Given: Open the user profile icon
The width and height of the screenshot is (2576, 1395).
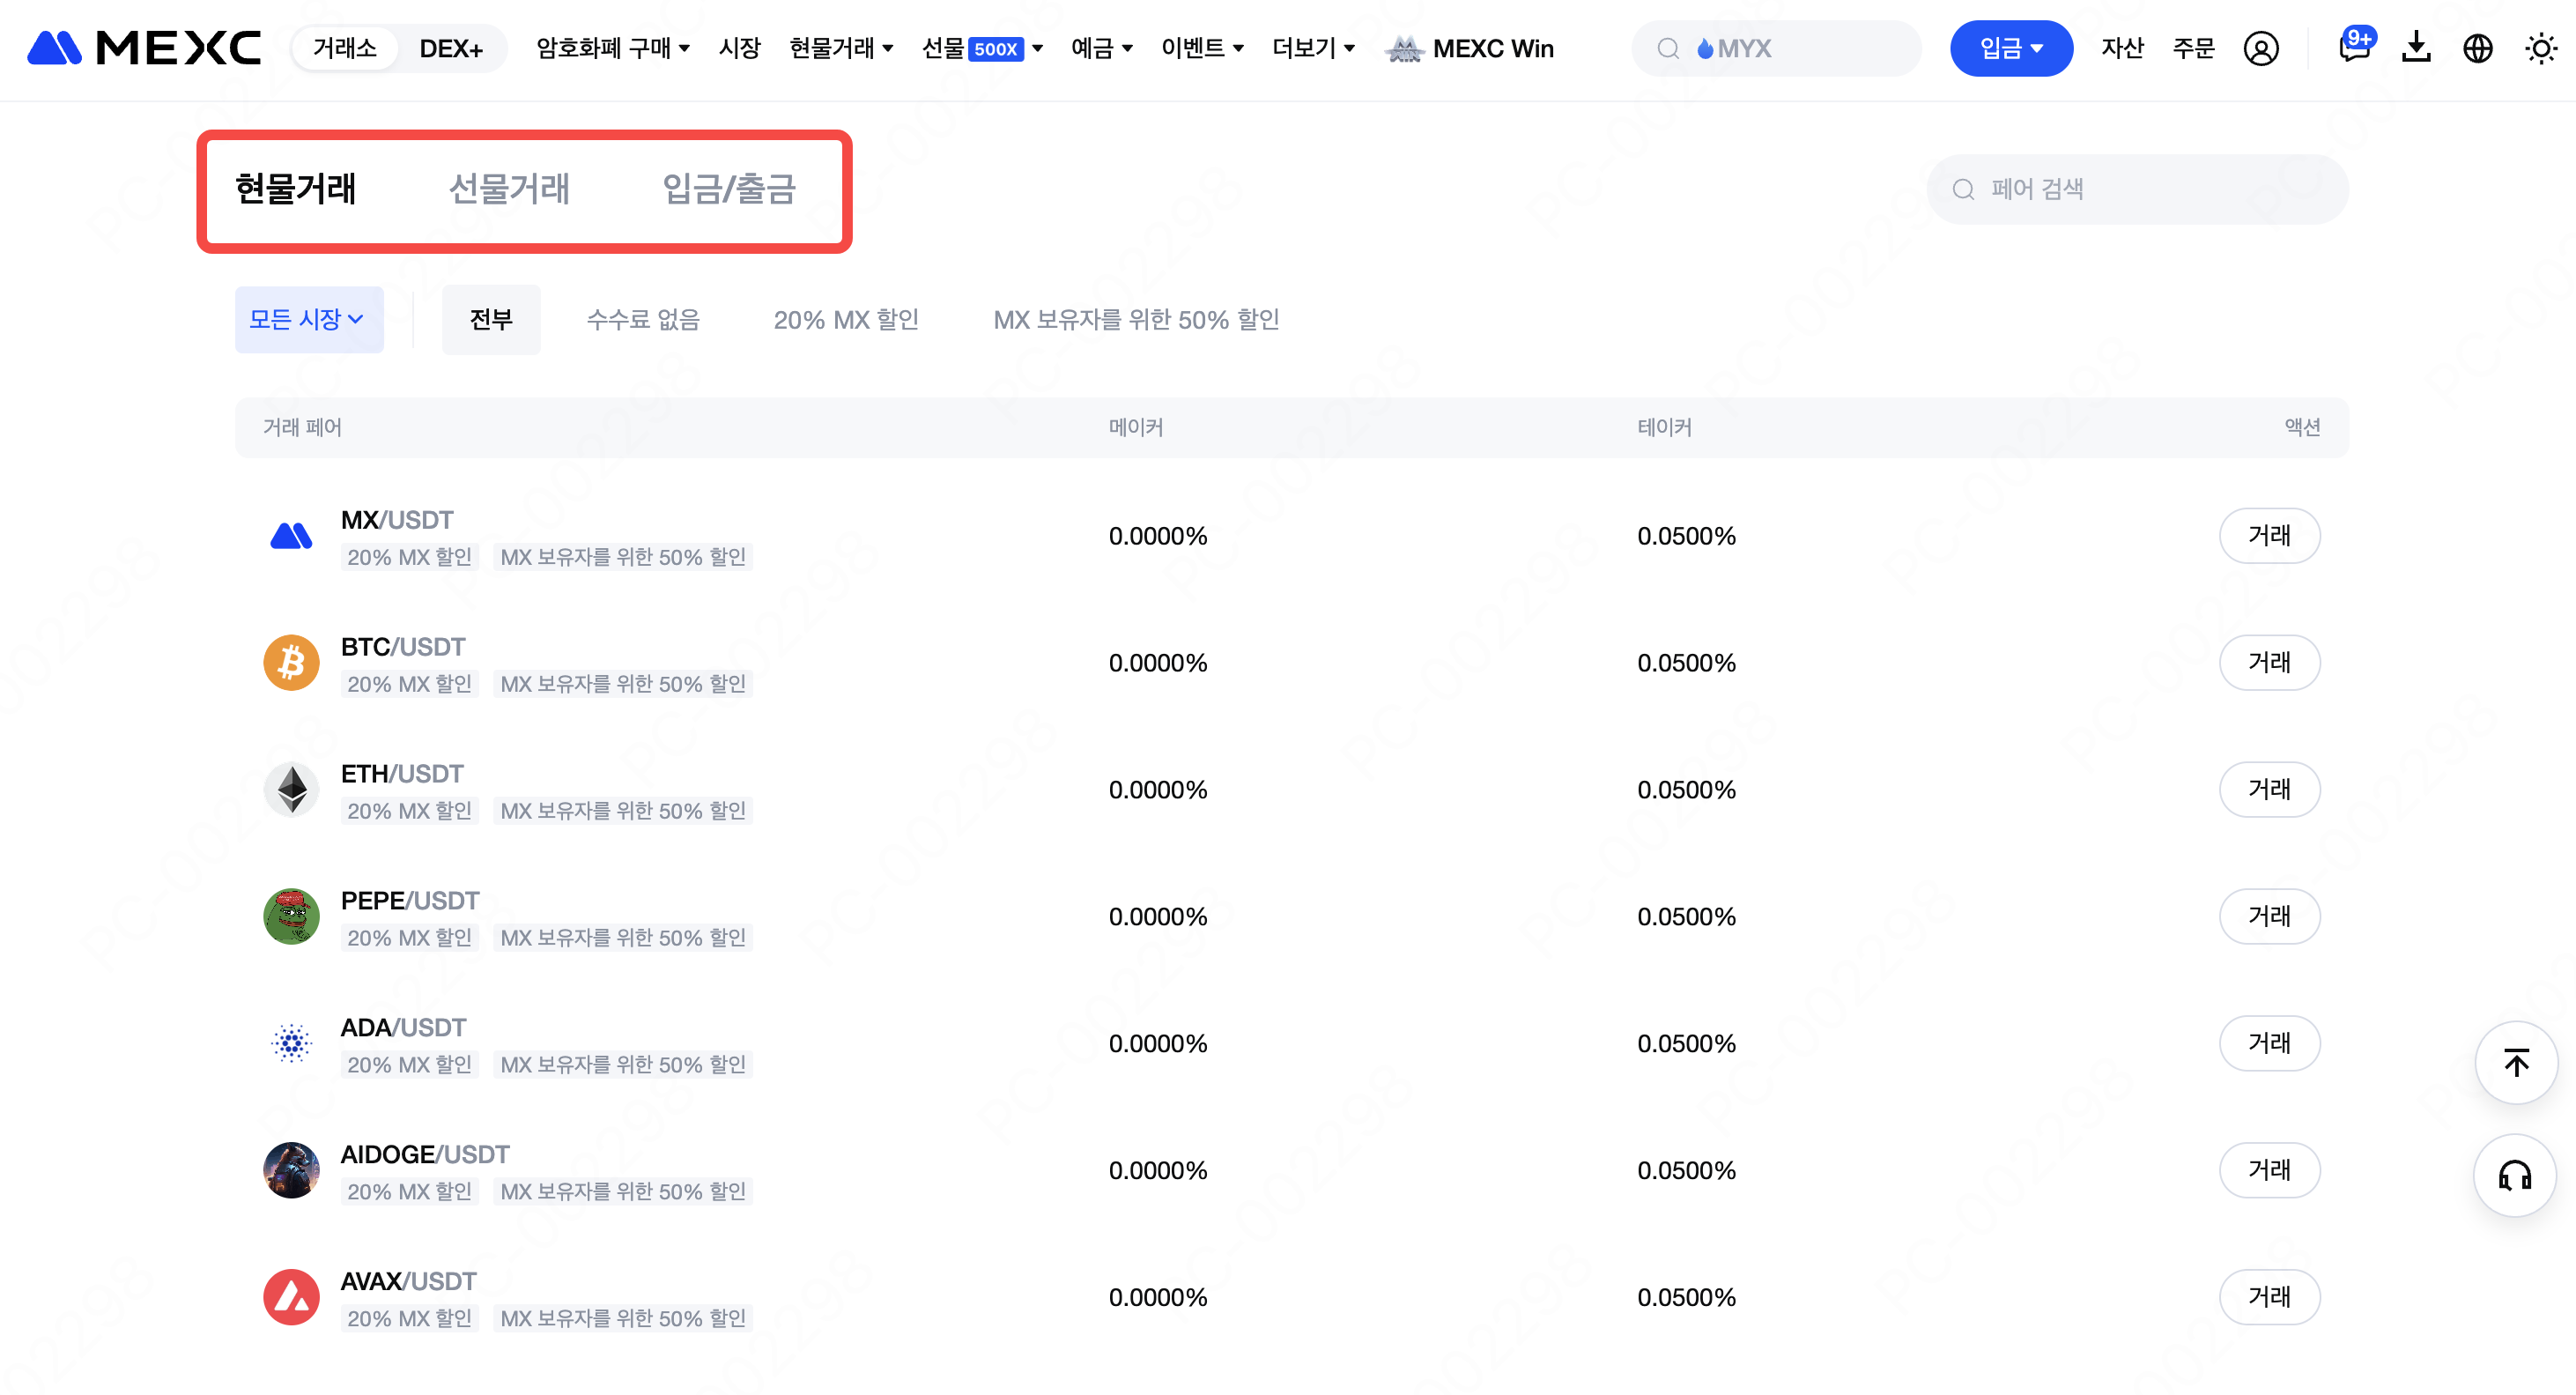Looking at the screenshot, I should click(x=2260, y=48).
